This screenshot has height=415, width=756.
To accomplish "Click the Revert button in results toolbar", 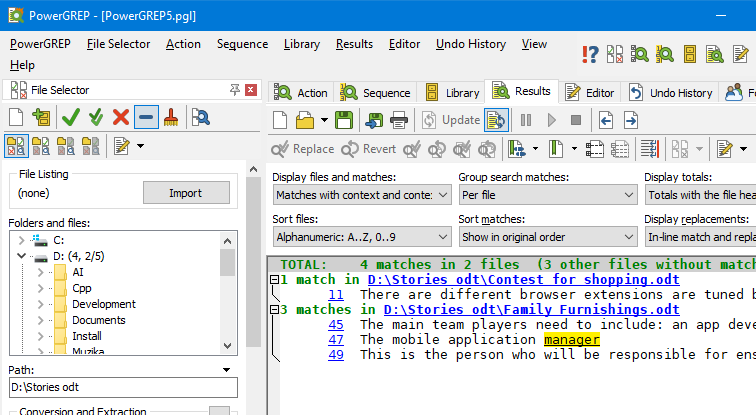I will [x=368, y=149].
